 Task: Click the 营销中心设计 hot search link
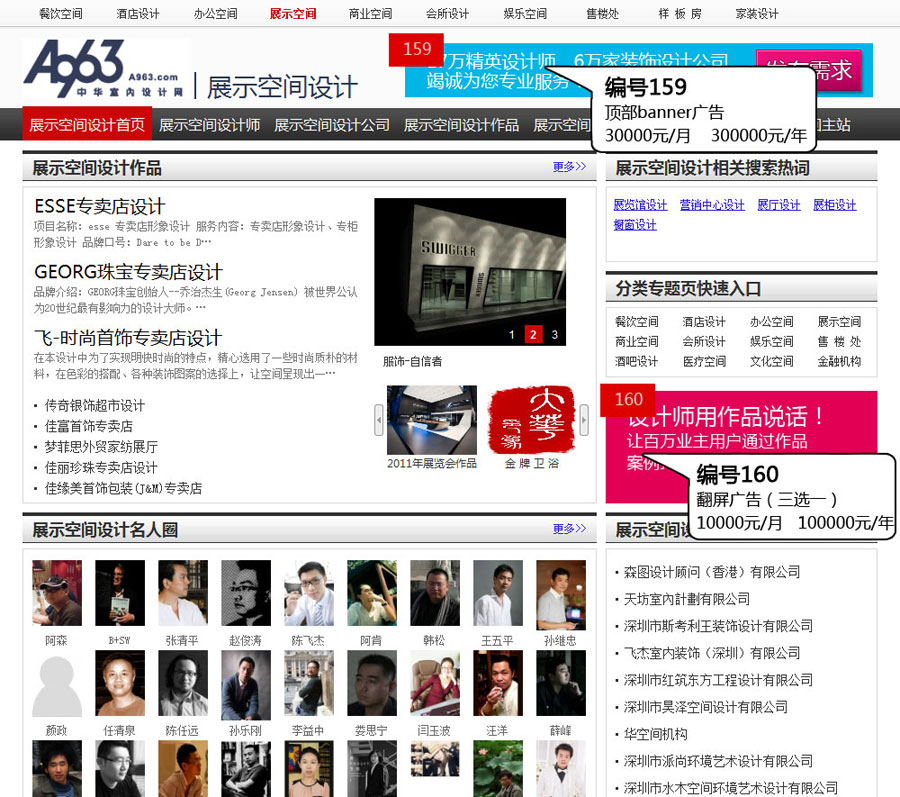click(712, 205)
